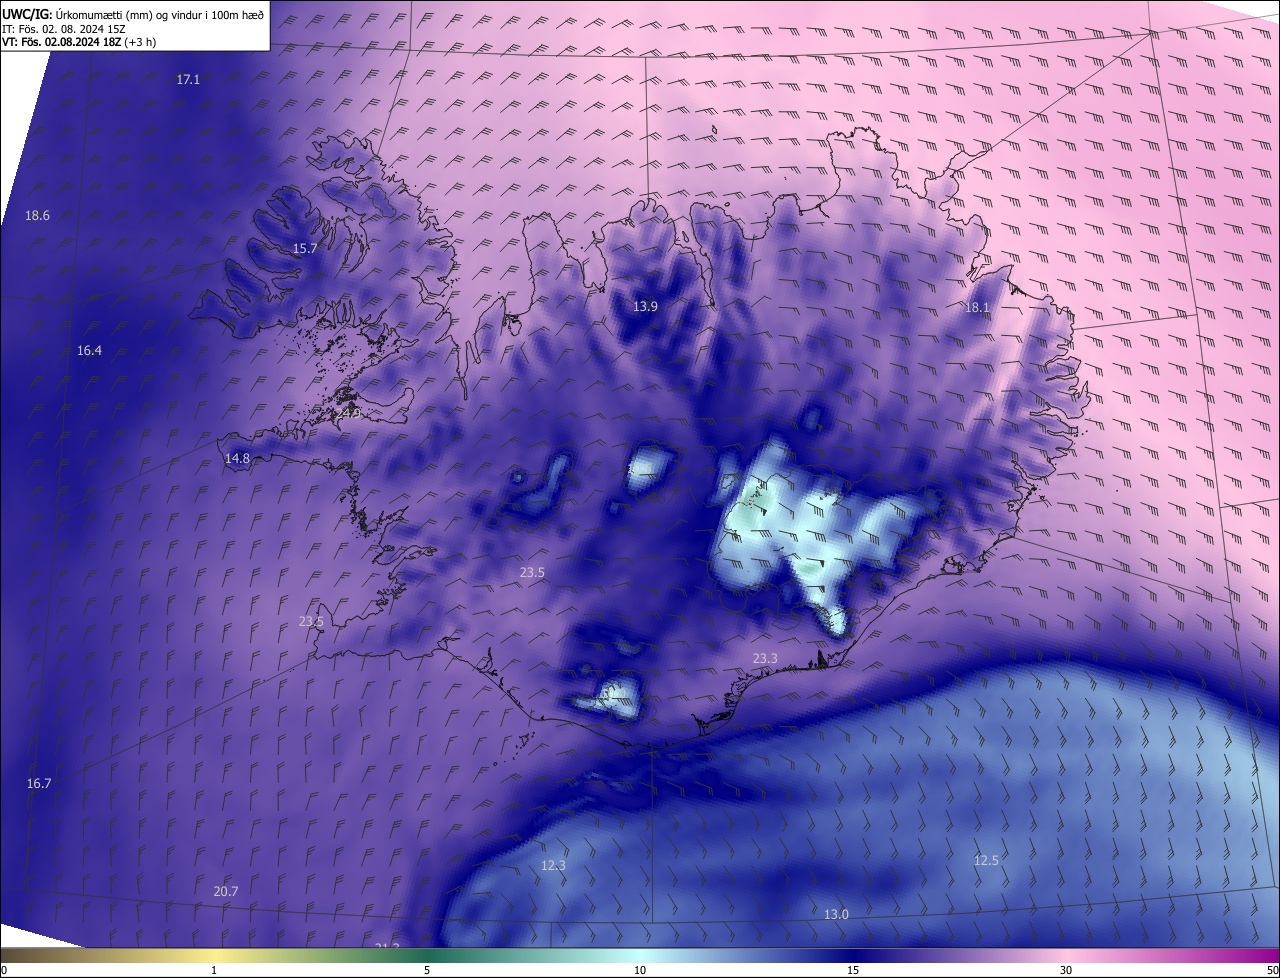
Task: Click the color scale tick labeled 15
Action: tap(853, 971)
